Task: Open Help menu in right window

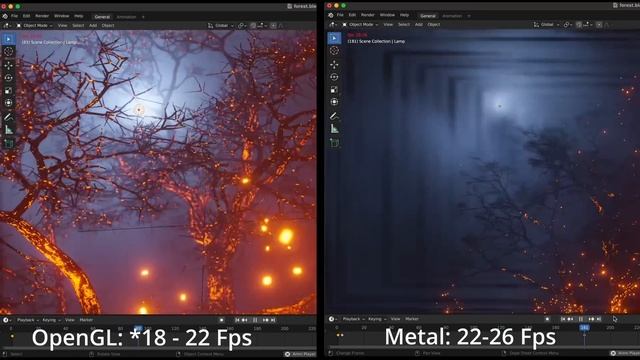Action: (x=404, y=15)
